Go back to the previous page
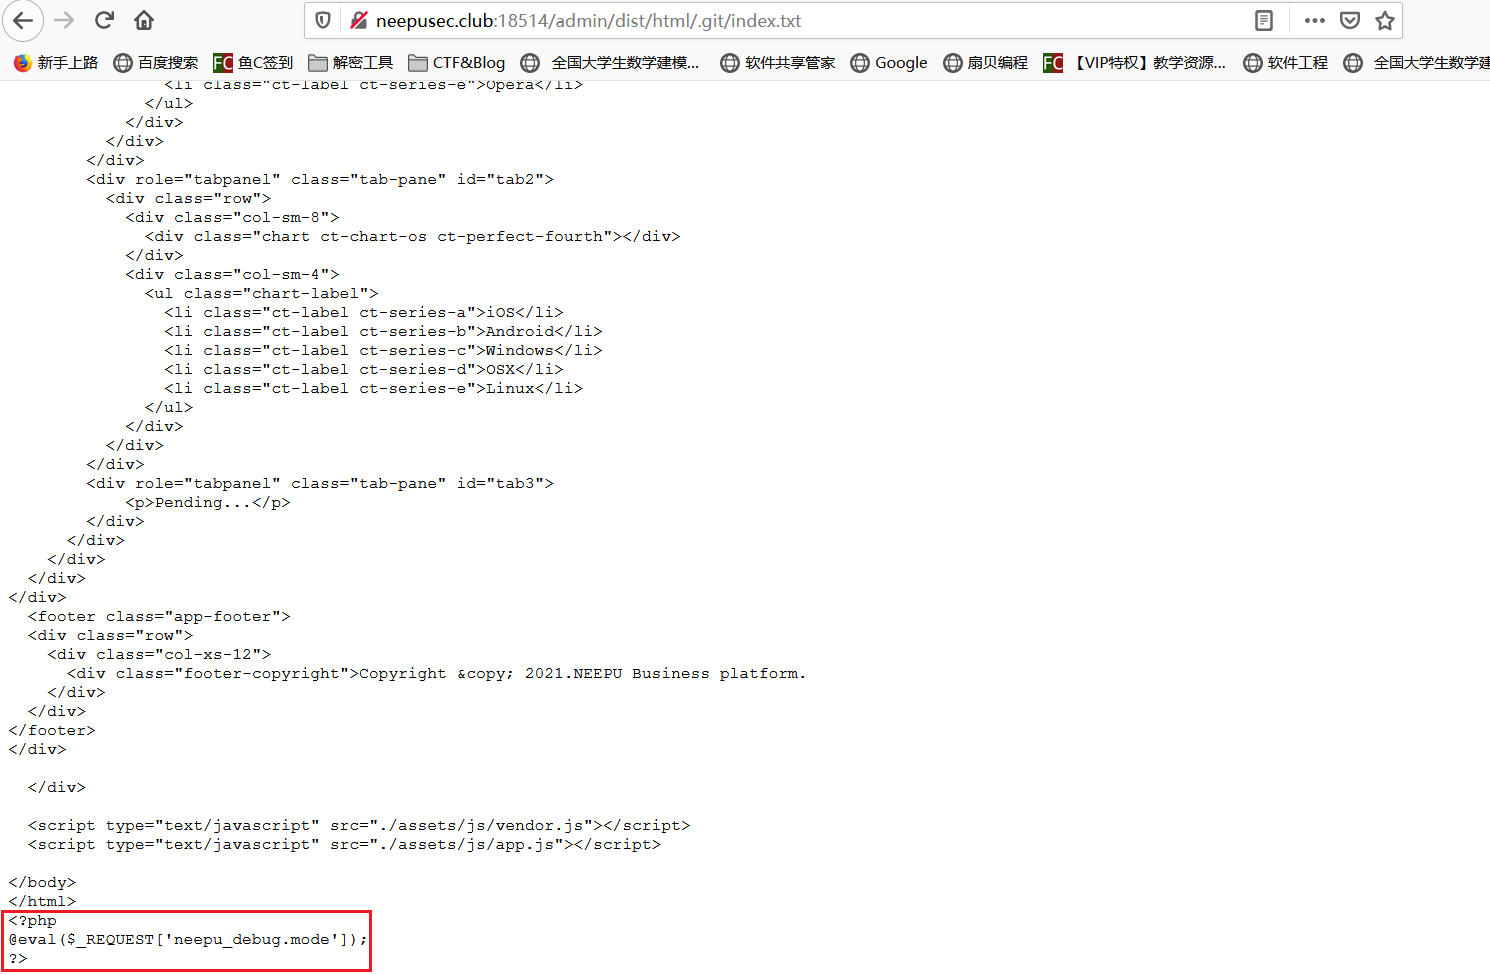Screen dimensions: 1490x974 23,20
